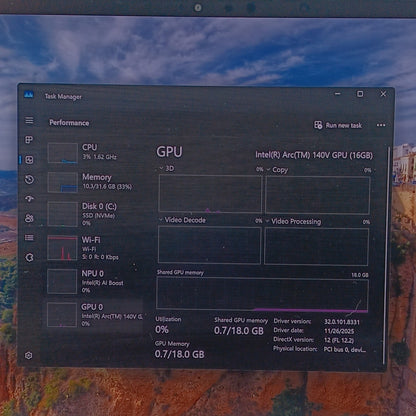Image resolution: width=416 pixels, height=416 pixels.
Task: Click the Shared GPU memory graph
Action: (x=262, y=295)
